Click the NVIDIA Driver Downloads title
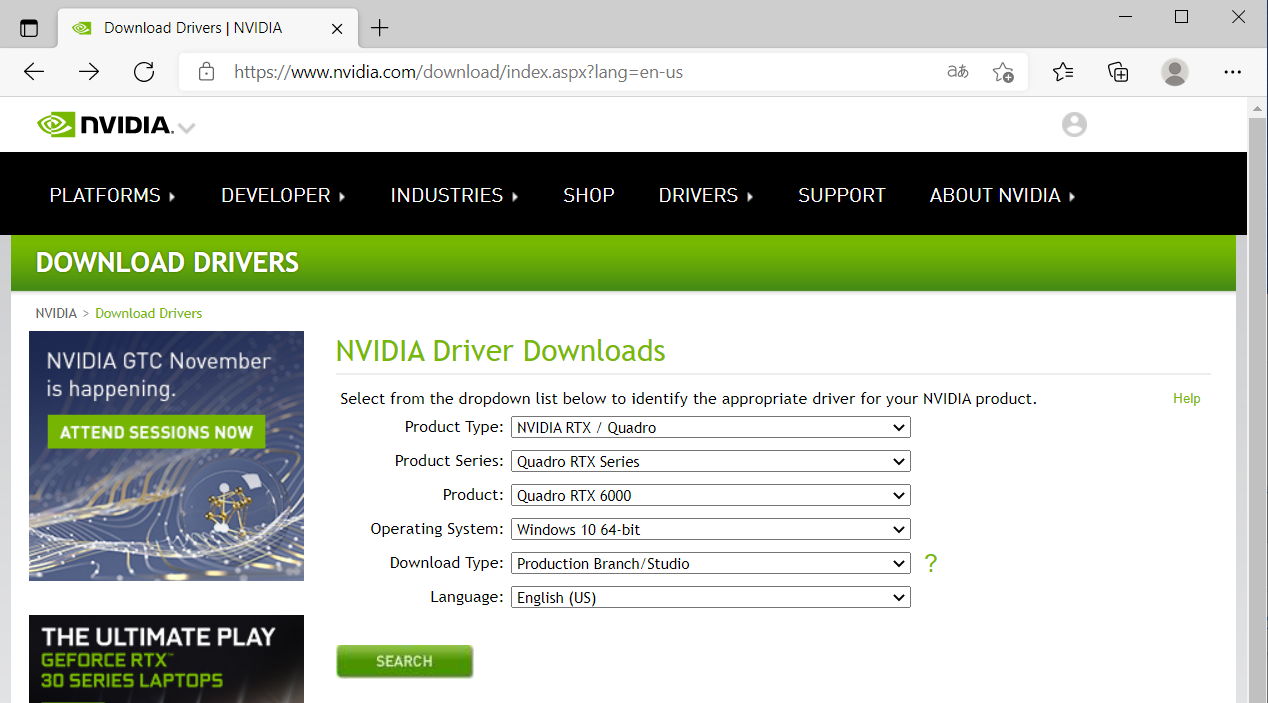 500,351
